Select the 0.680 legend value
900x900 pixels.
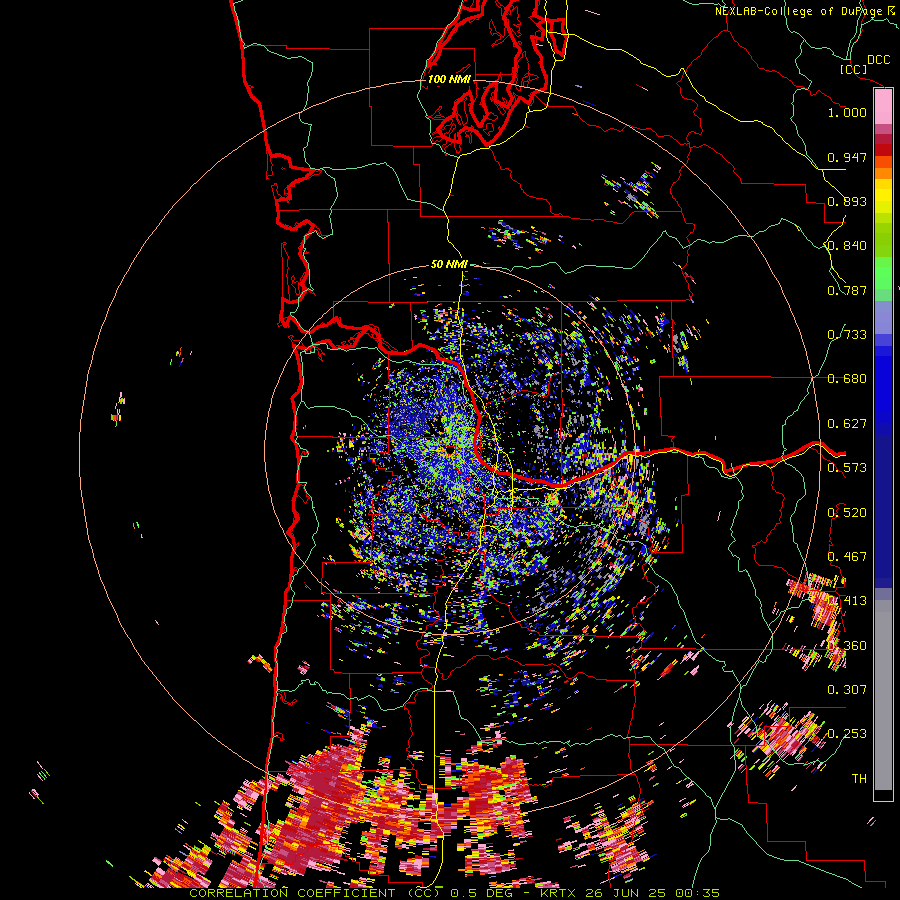[847, 379]
